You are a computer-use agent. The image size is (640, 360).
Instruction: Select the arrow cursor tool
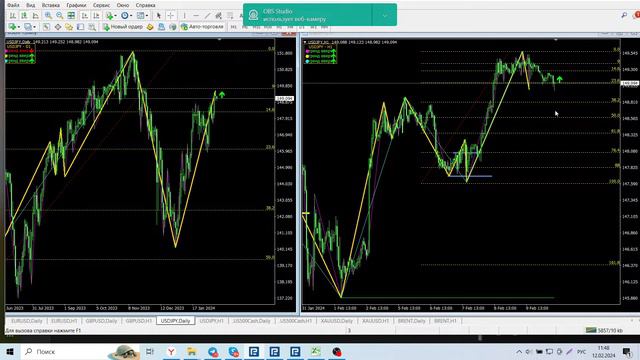point(159,16)
